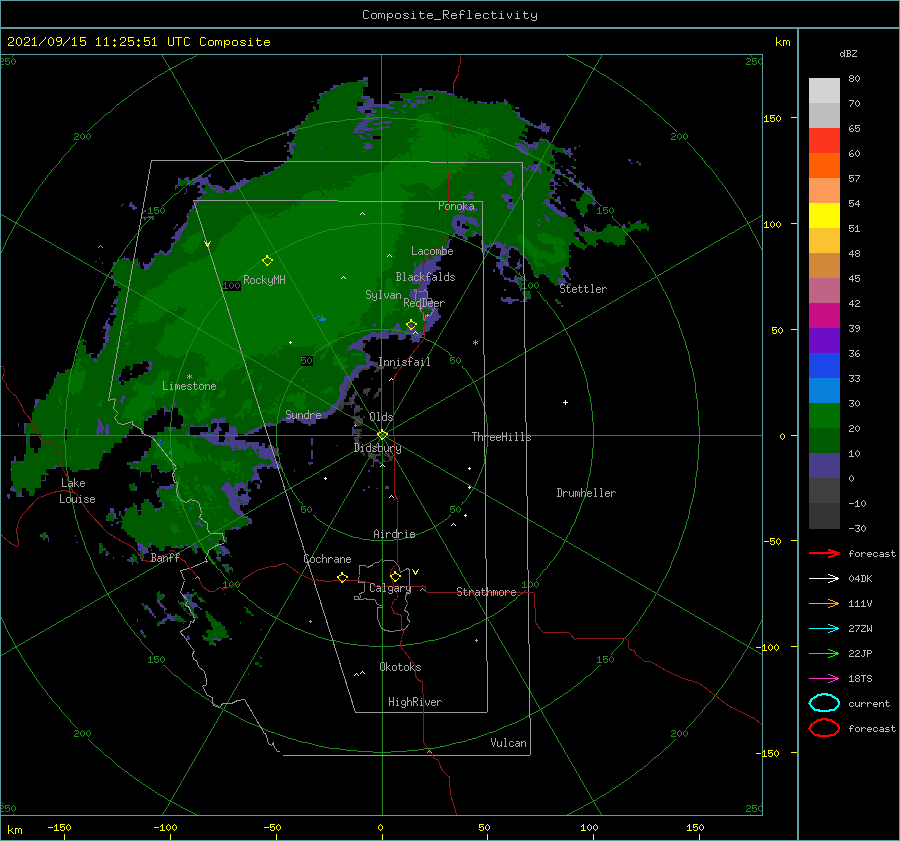Click the Sylvan label on the map
Image resolution: width=900 pixels, height=841 pixels.
(x=383, y=294)
